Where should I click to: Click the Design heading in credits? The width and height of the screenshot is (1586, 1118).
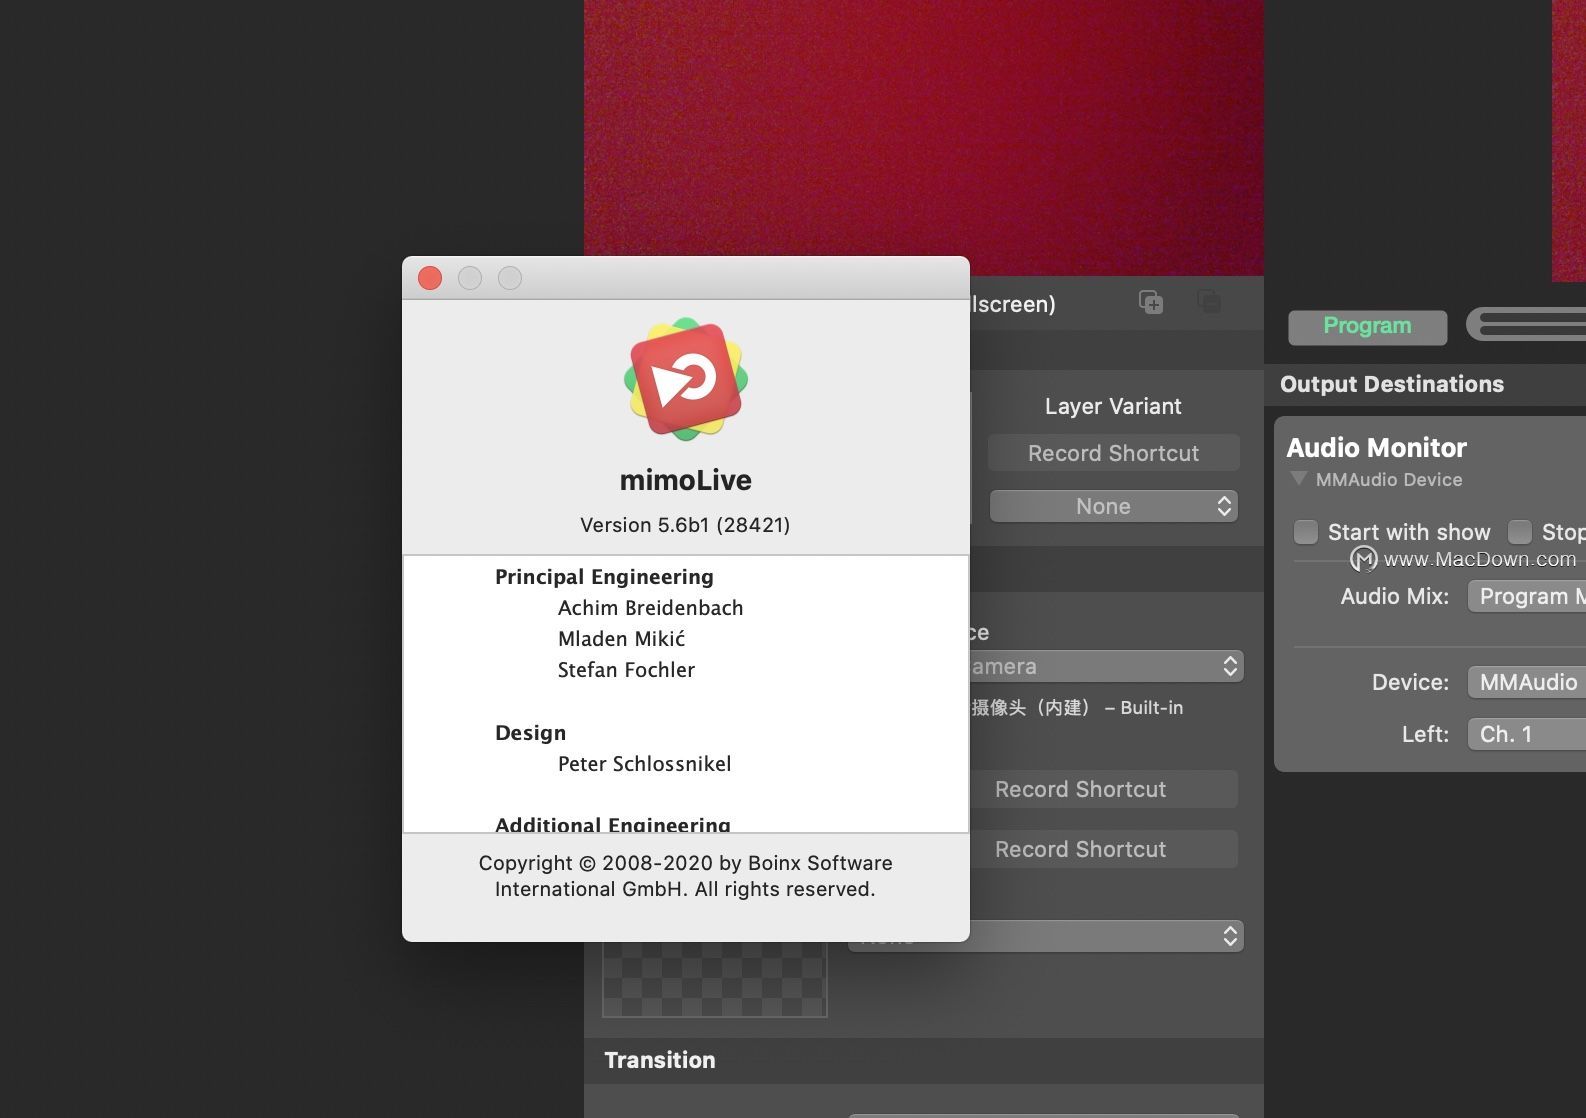click(530, 733)
